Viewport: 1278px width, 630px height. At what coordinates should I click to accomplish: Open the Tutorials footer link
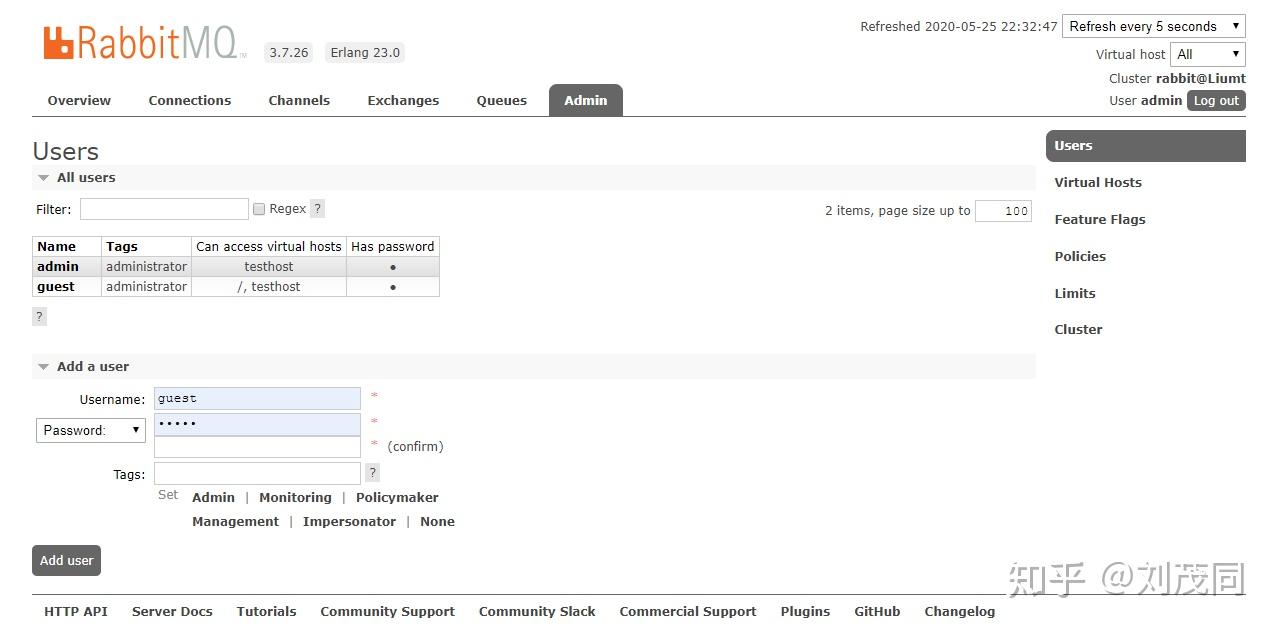[x=266, y=611]
